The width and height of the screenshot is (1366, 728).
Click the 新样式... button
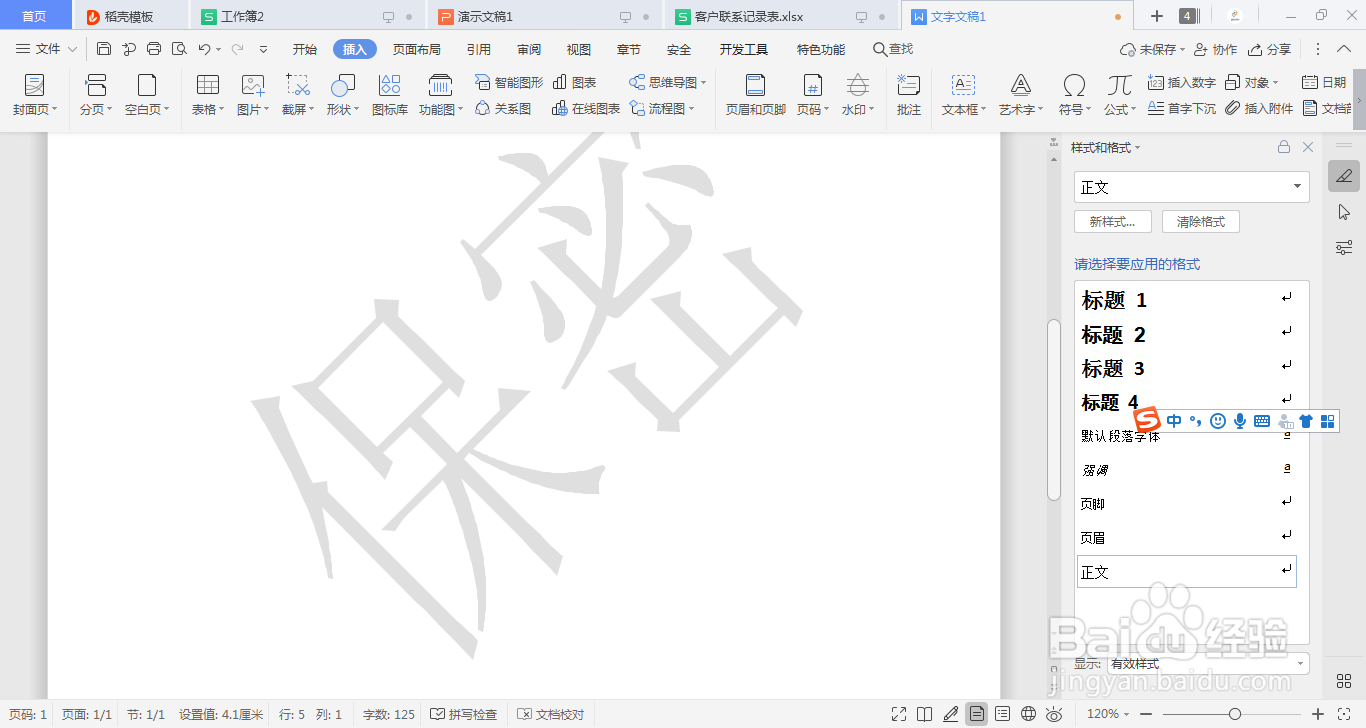click(1112, 221)
